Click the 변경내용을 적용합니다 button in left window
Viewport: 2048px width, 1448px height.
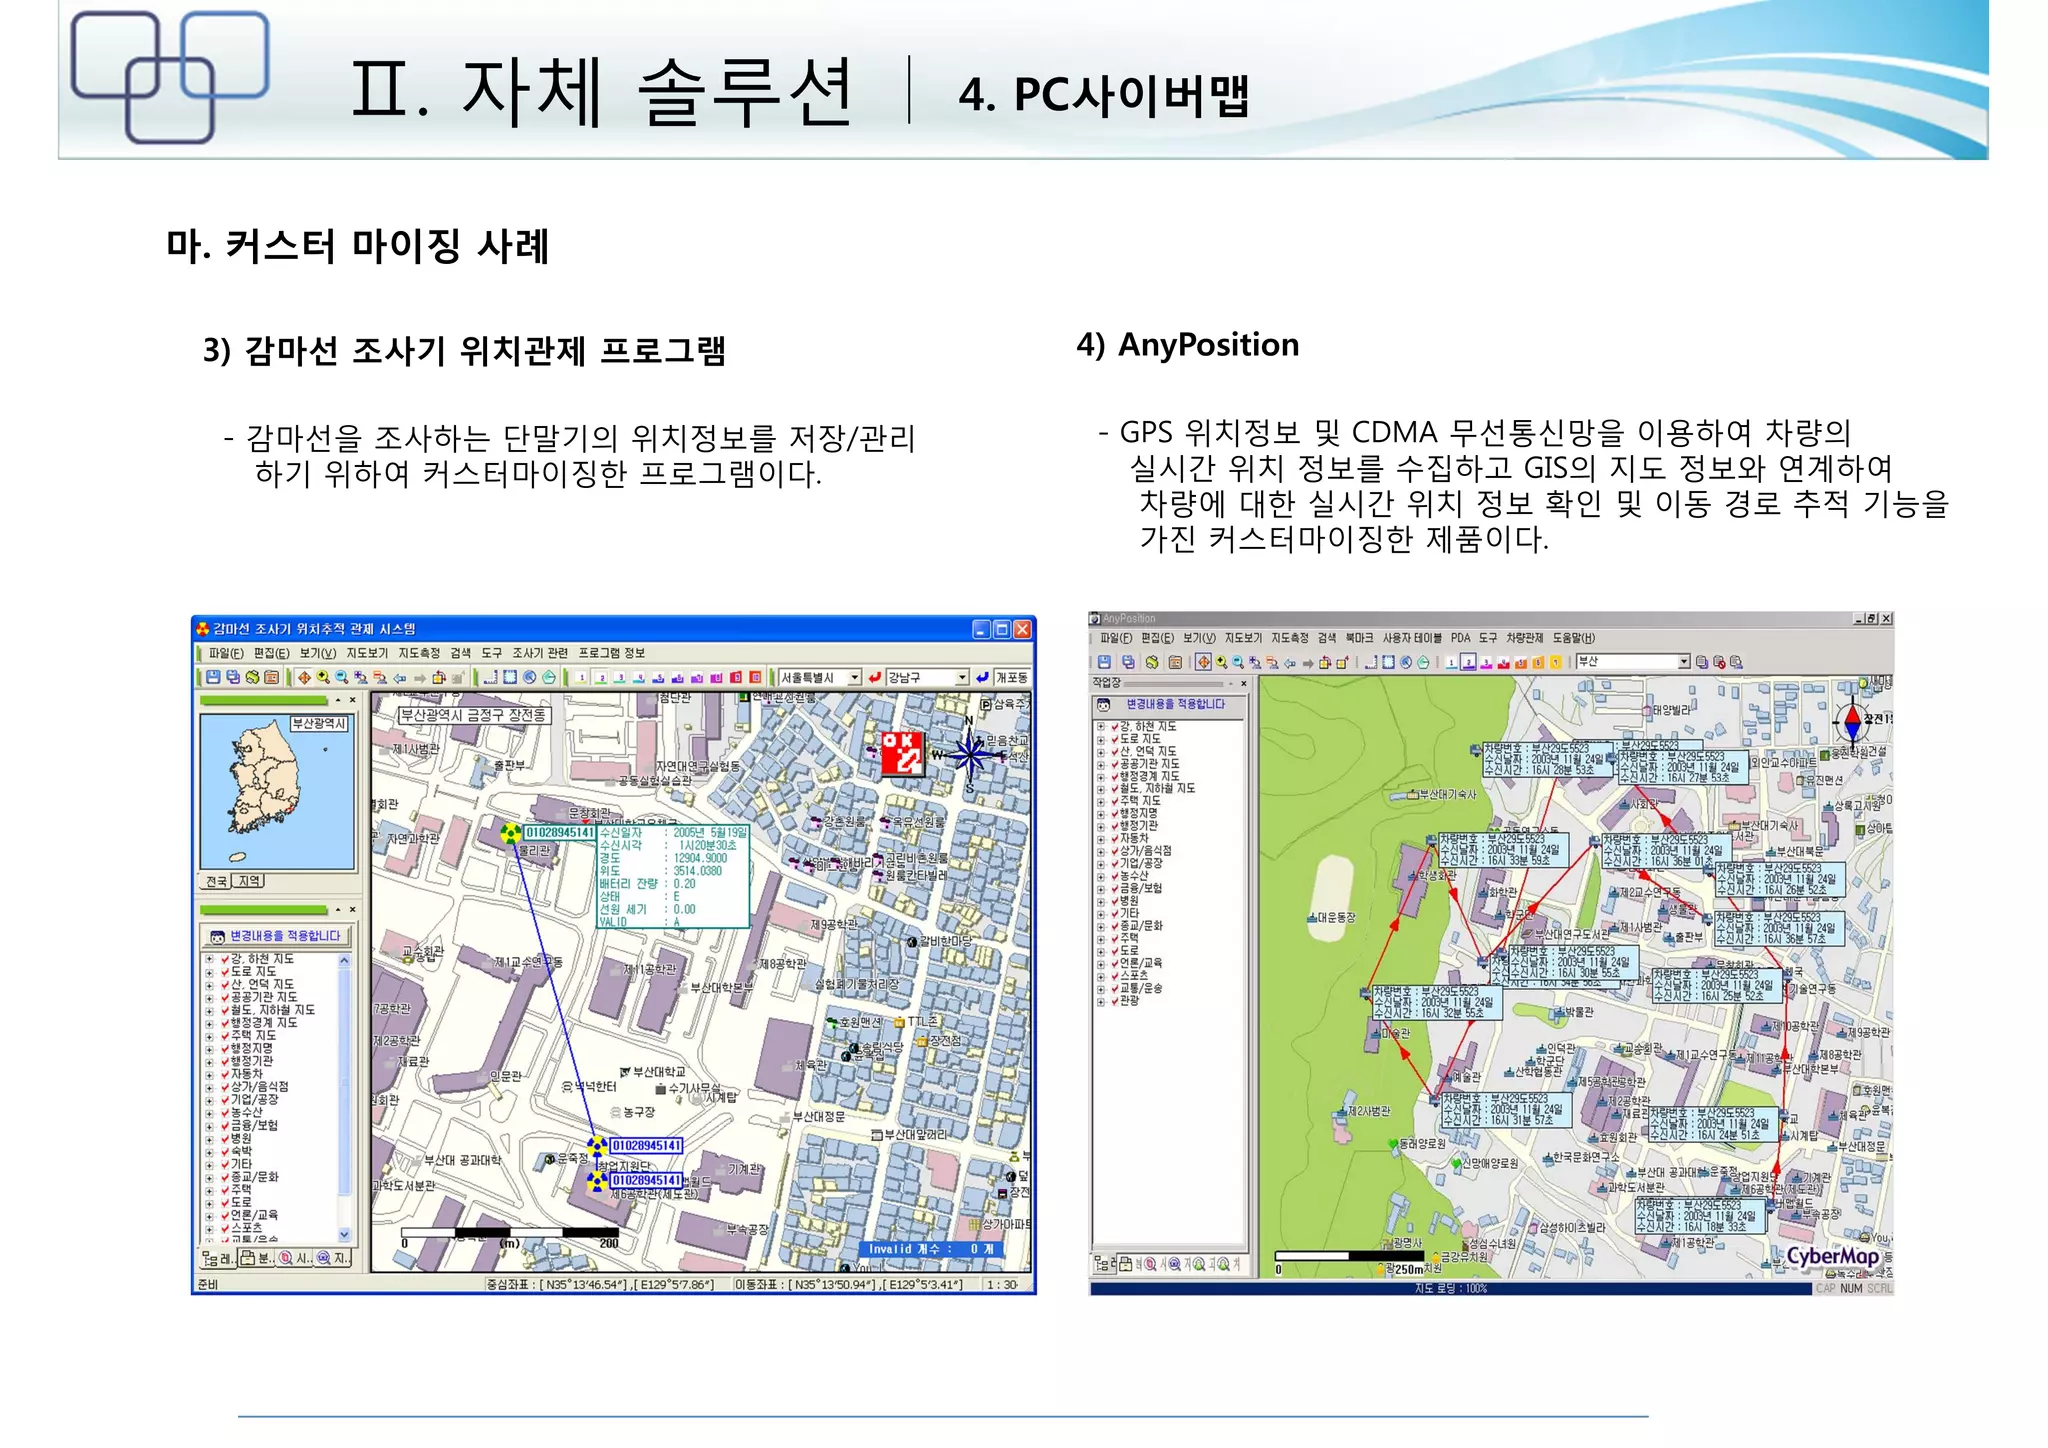click(x=276, y=936)
